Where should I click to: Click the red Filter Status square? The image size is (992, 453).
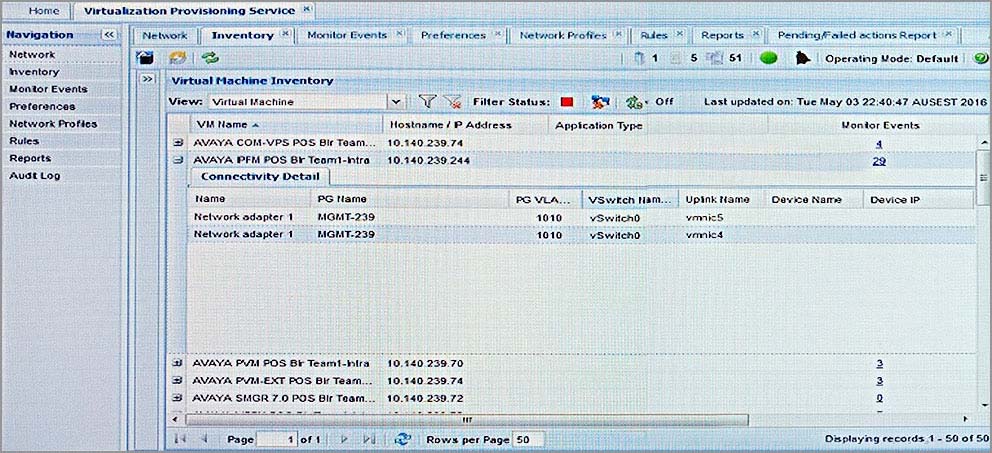(x=566, y=101)
